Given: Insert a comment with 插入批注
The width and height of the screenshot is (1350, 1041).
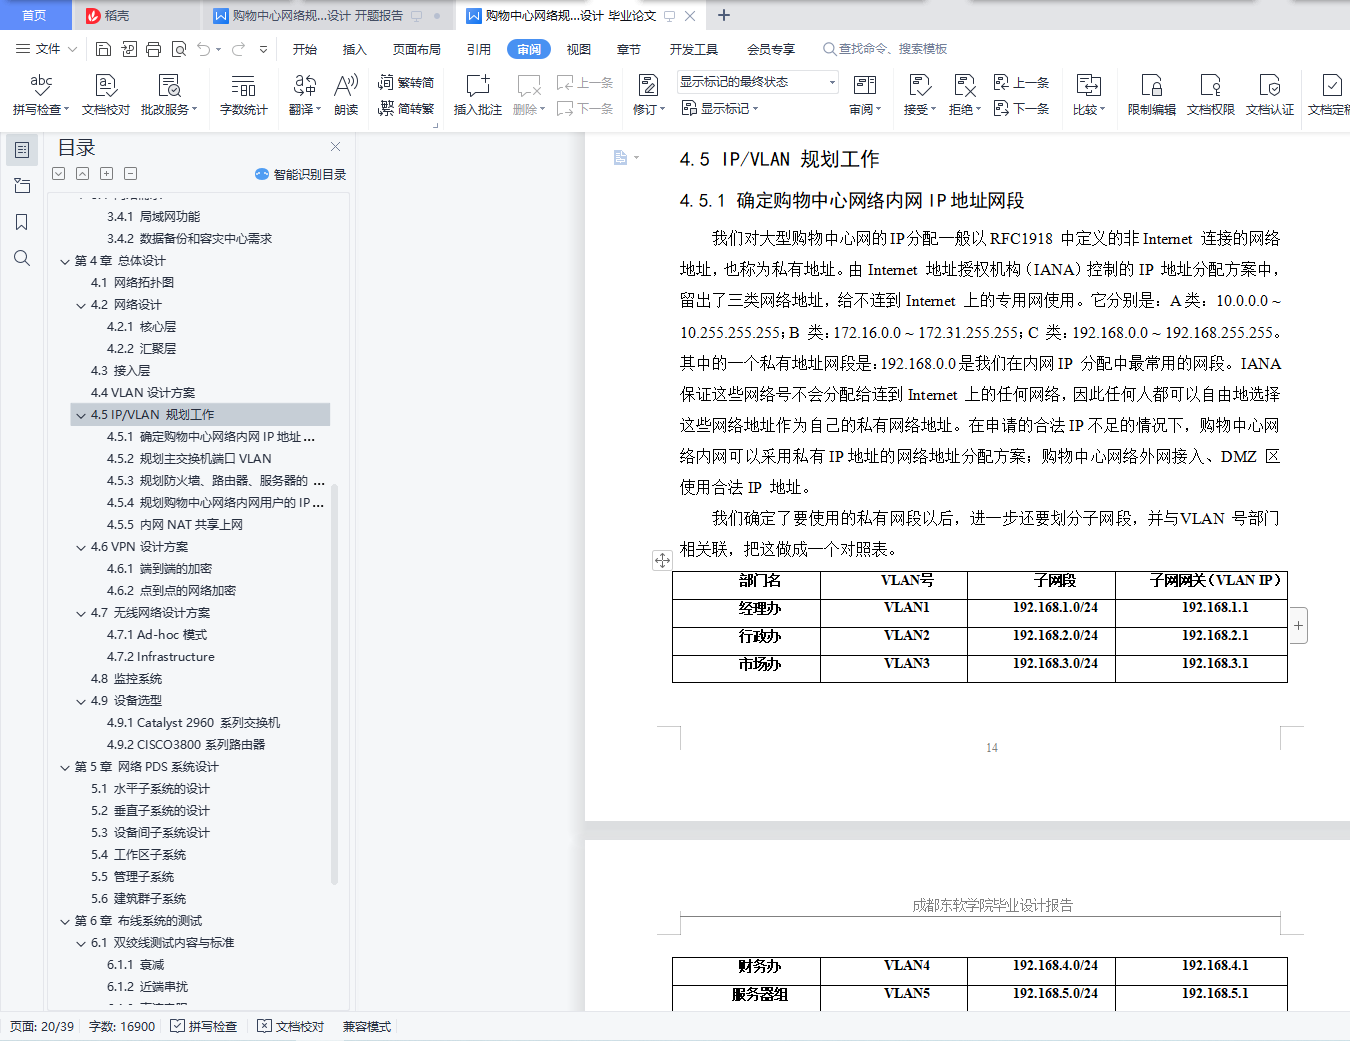Looking at the screenshot, I should [x=478, y=95].
